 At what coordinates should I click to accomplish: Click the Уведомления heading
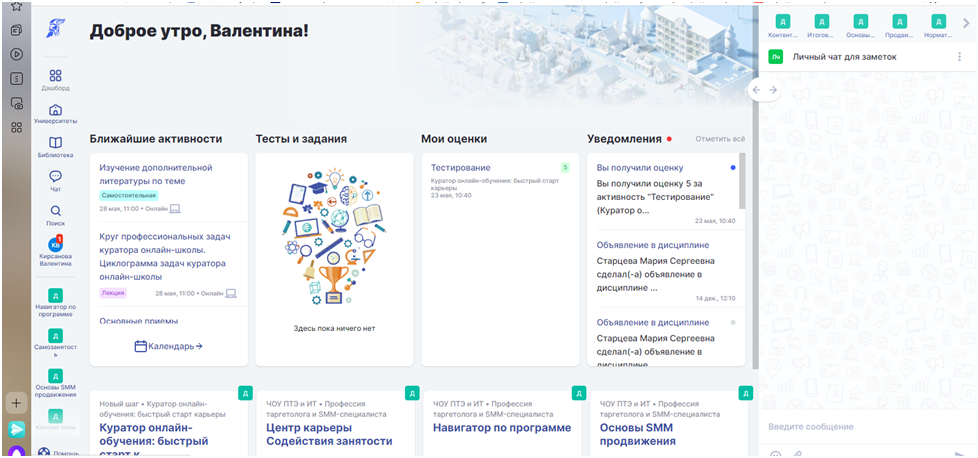click(624, 139)
